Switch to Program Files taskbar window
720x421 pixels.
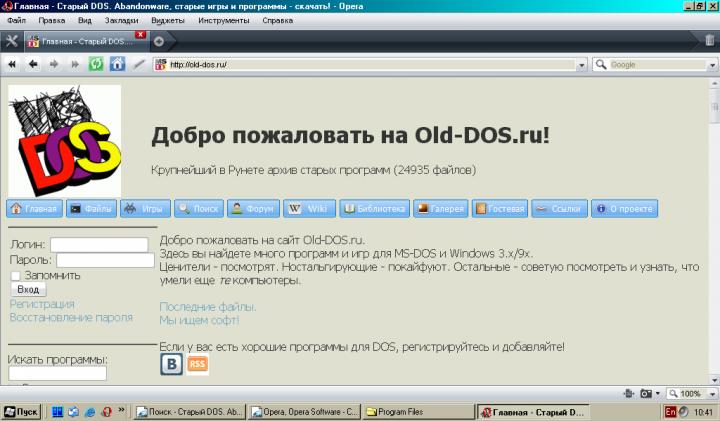click(418, 412)
